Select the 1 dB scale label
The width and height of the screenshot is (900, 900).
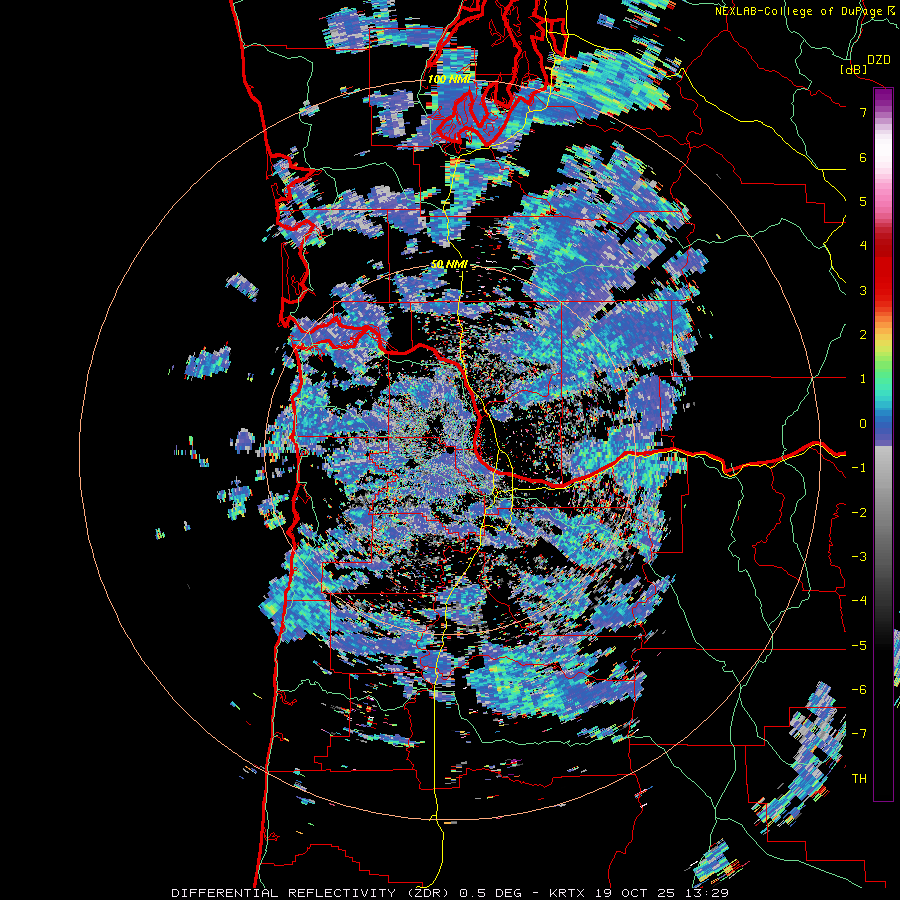(863, 379)
